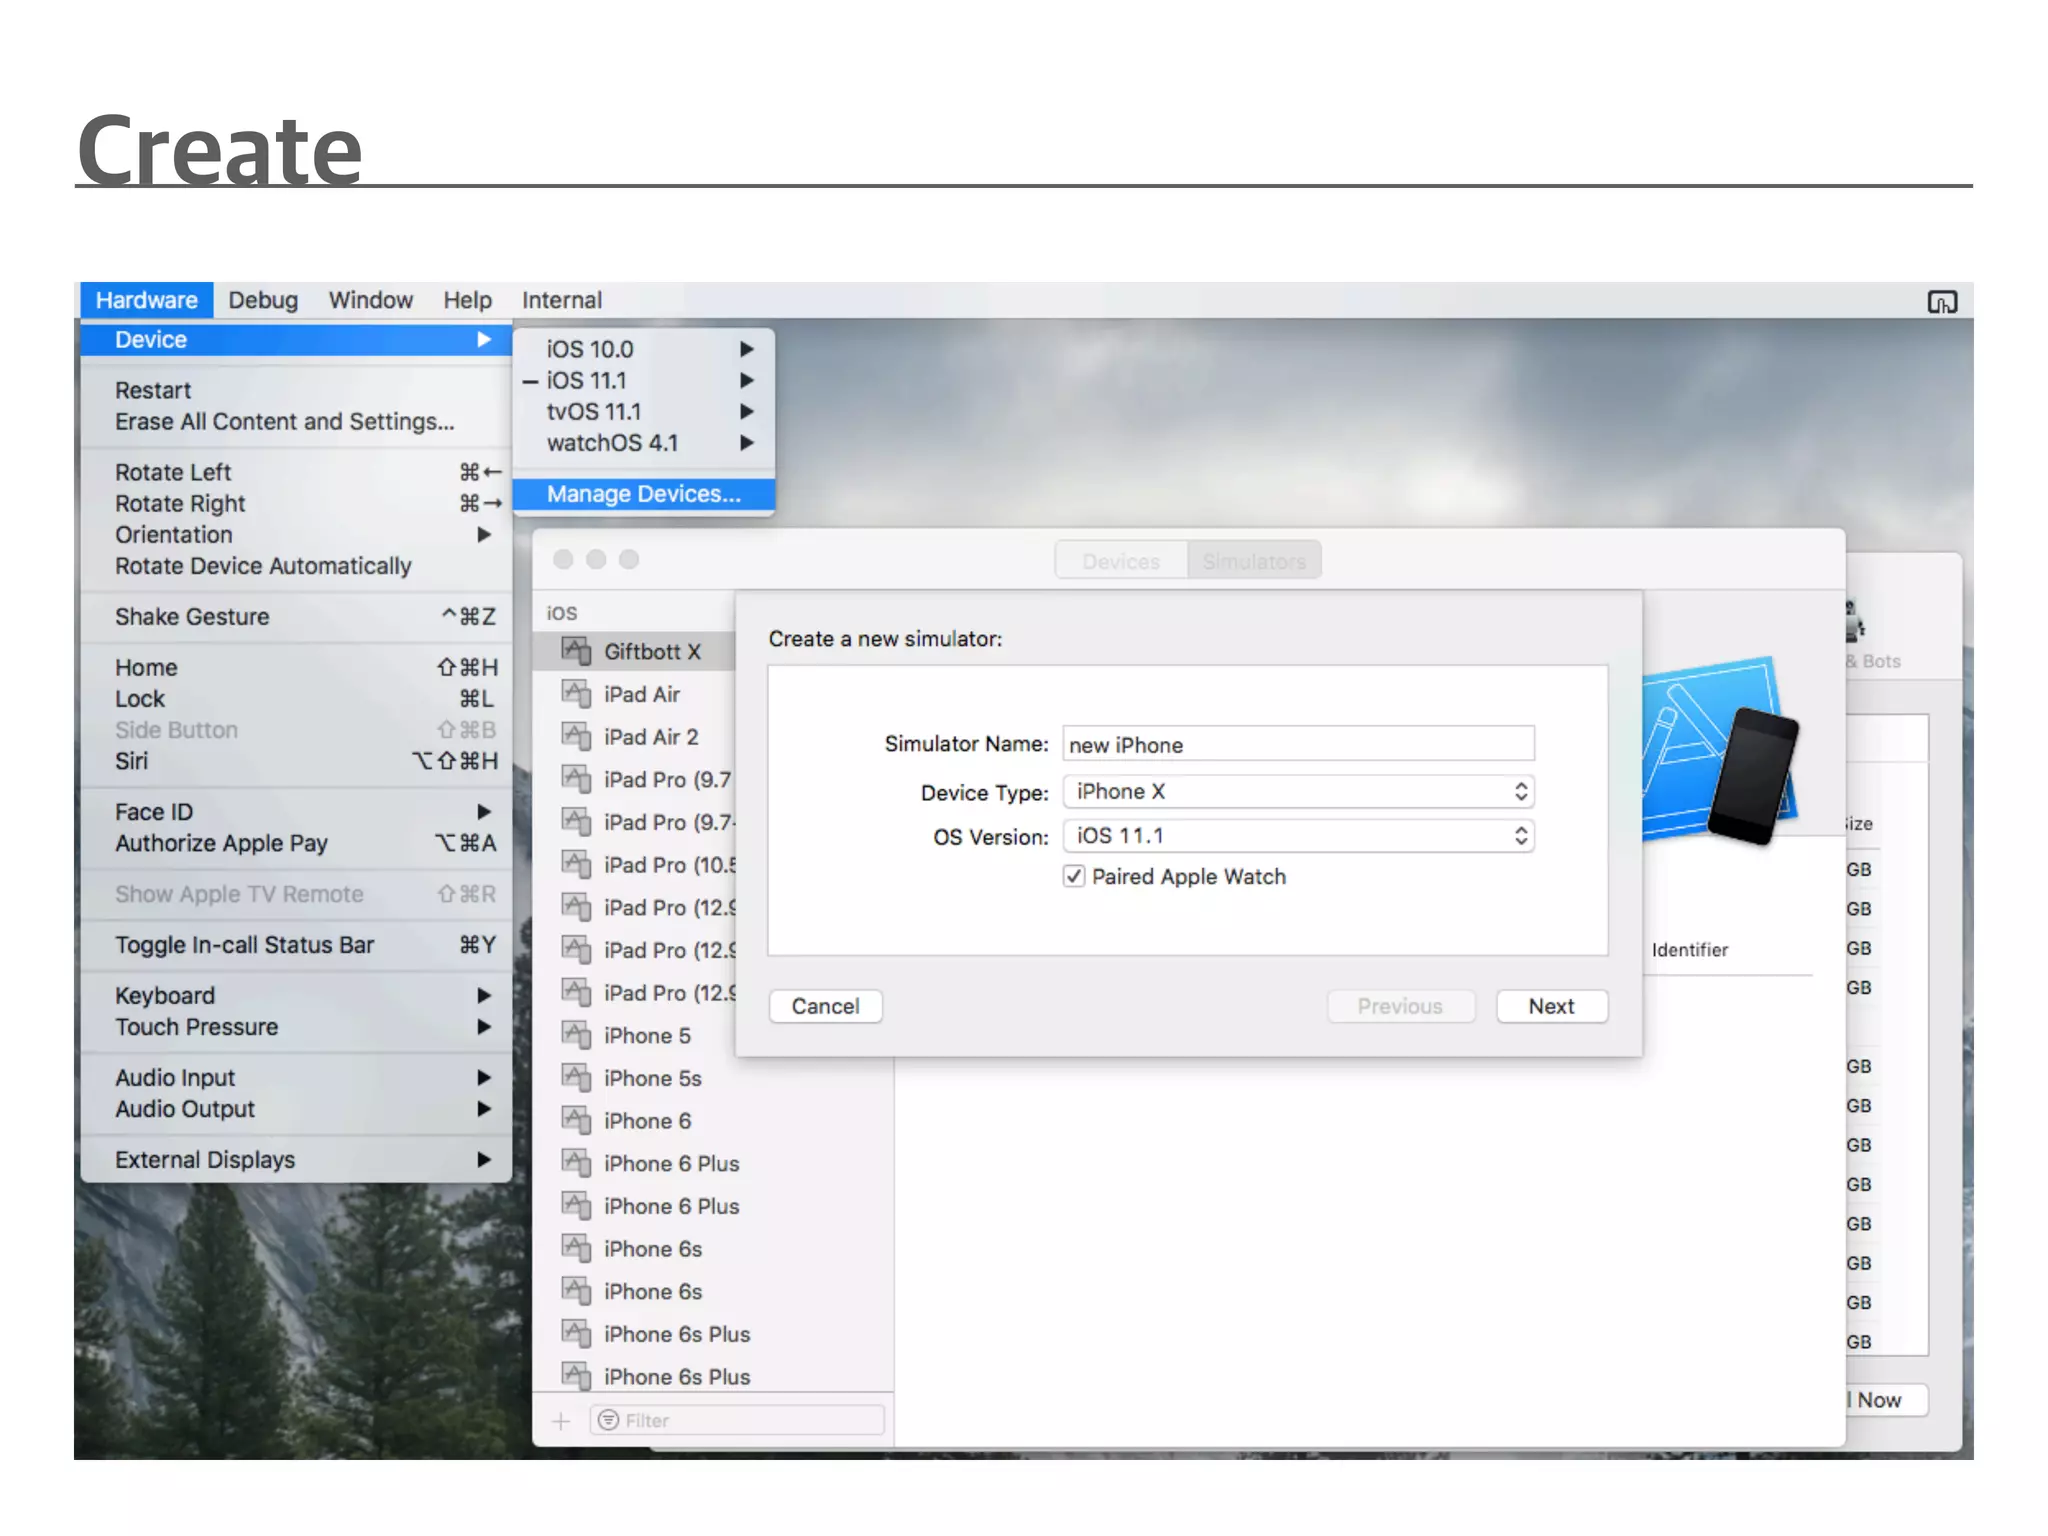Select Manage Devices menu item
Viewport: 2048px width, 1536px height.
tap(643, 494)
